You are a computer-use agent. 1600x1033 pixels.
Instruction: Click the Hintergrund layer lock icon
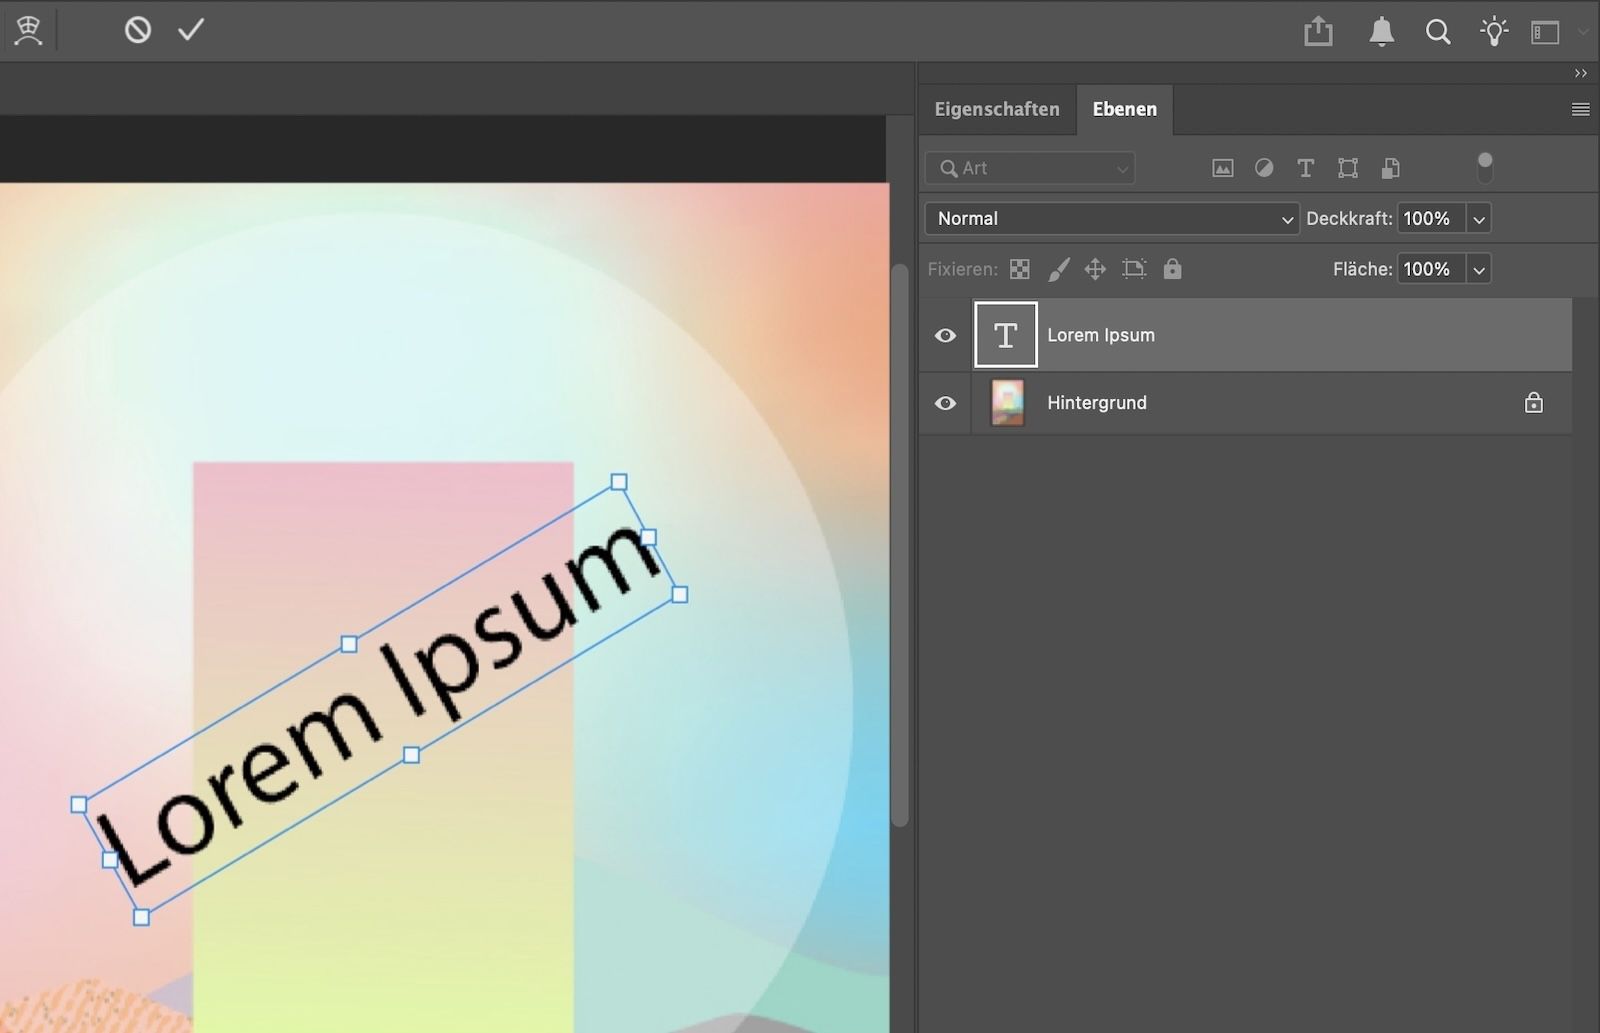click(1533, 403)
